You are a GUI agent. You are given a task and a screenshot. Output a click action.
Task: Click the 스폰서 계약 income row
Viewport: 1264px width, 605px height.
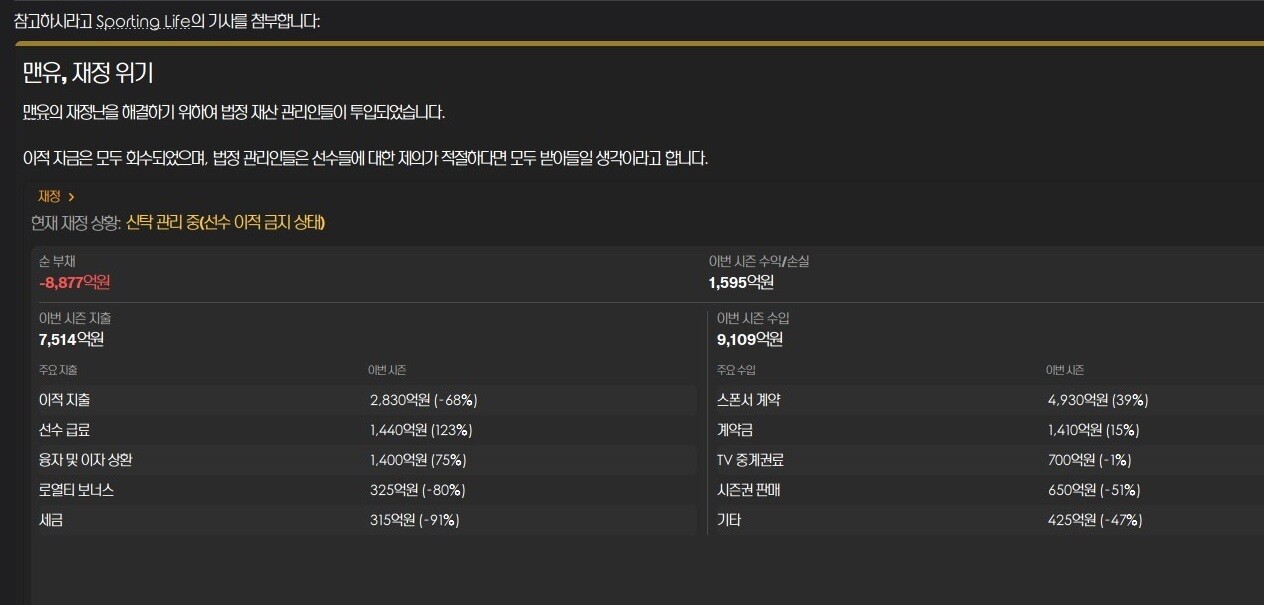pyautogui.click(x=985, y=400)
